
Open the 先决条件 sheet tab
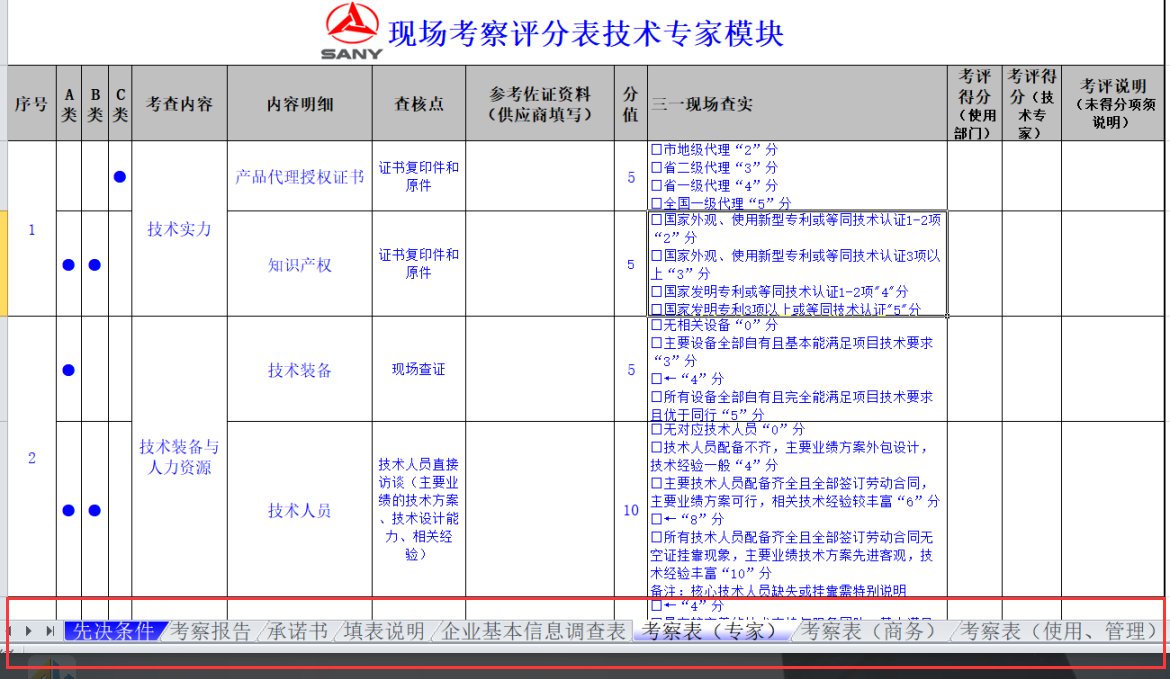[x=113, y=631]
